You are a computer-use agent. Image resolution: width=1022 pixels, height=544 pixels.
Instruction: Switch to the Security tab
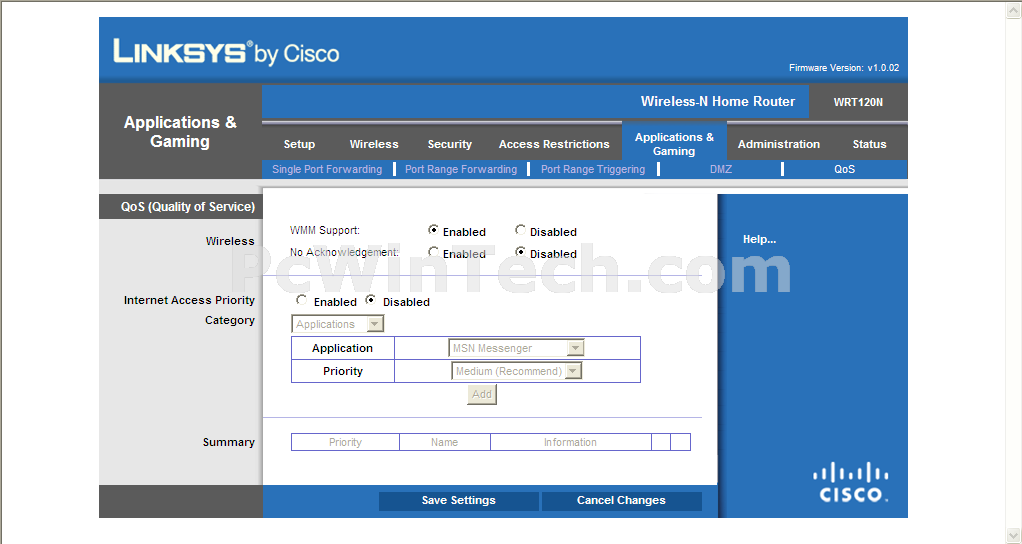tap(450, 144)
